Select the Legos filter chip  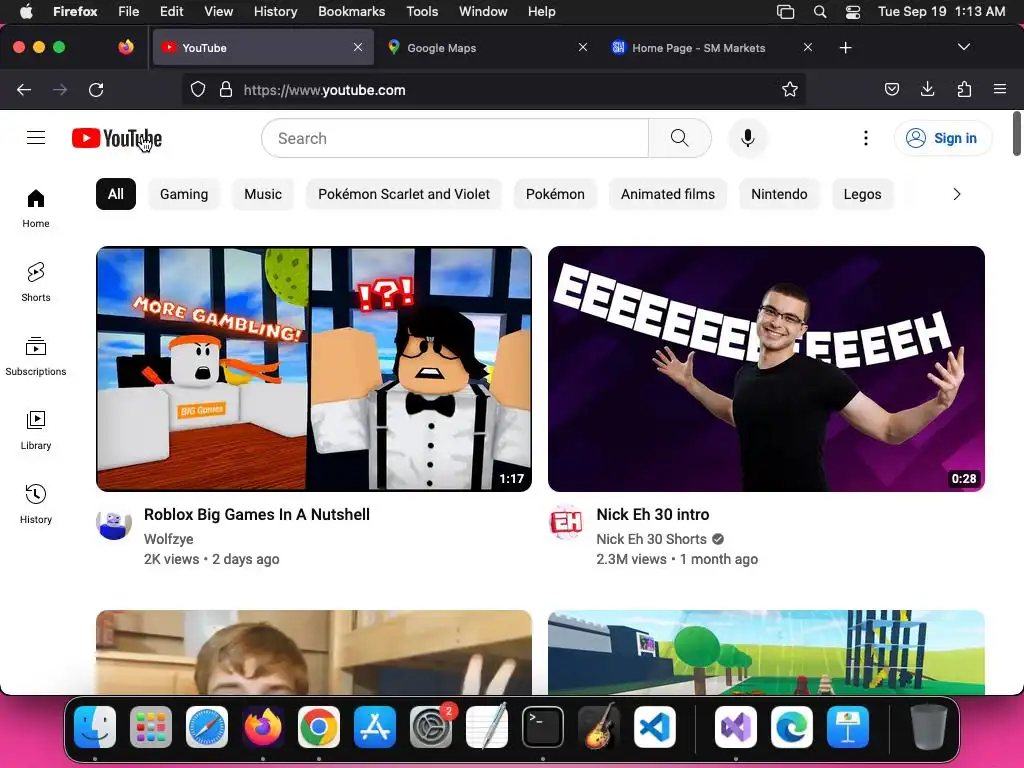(863, 194)
